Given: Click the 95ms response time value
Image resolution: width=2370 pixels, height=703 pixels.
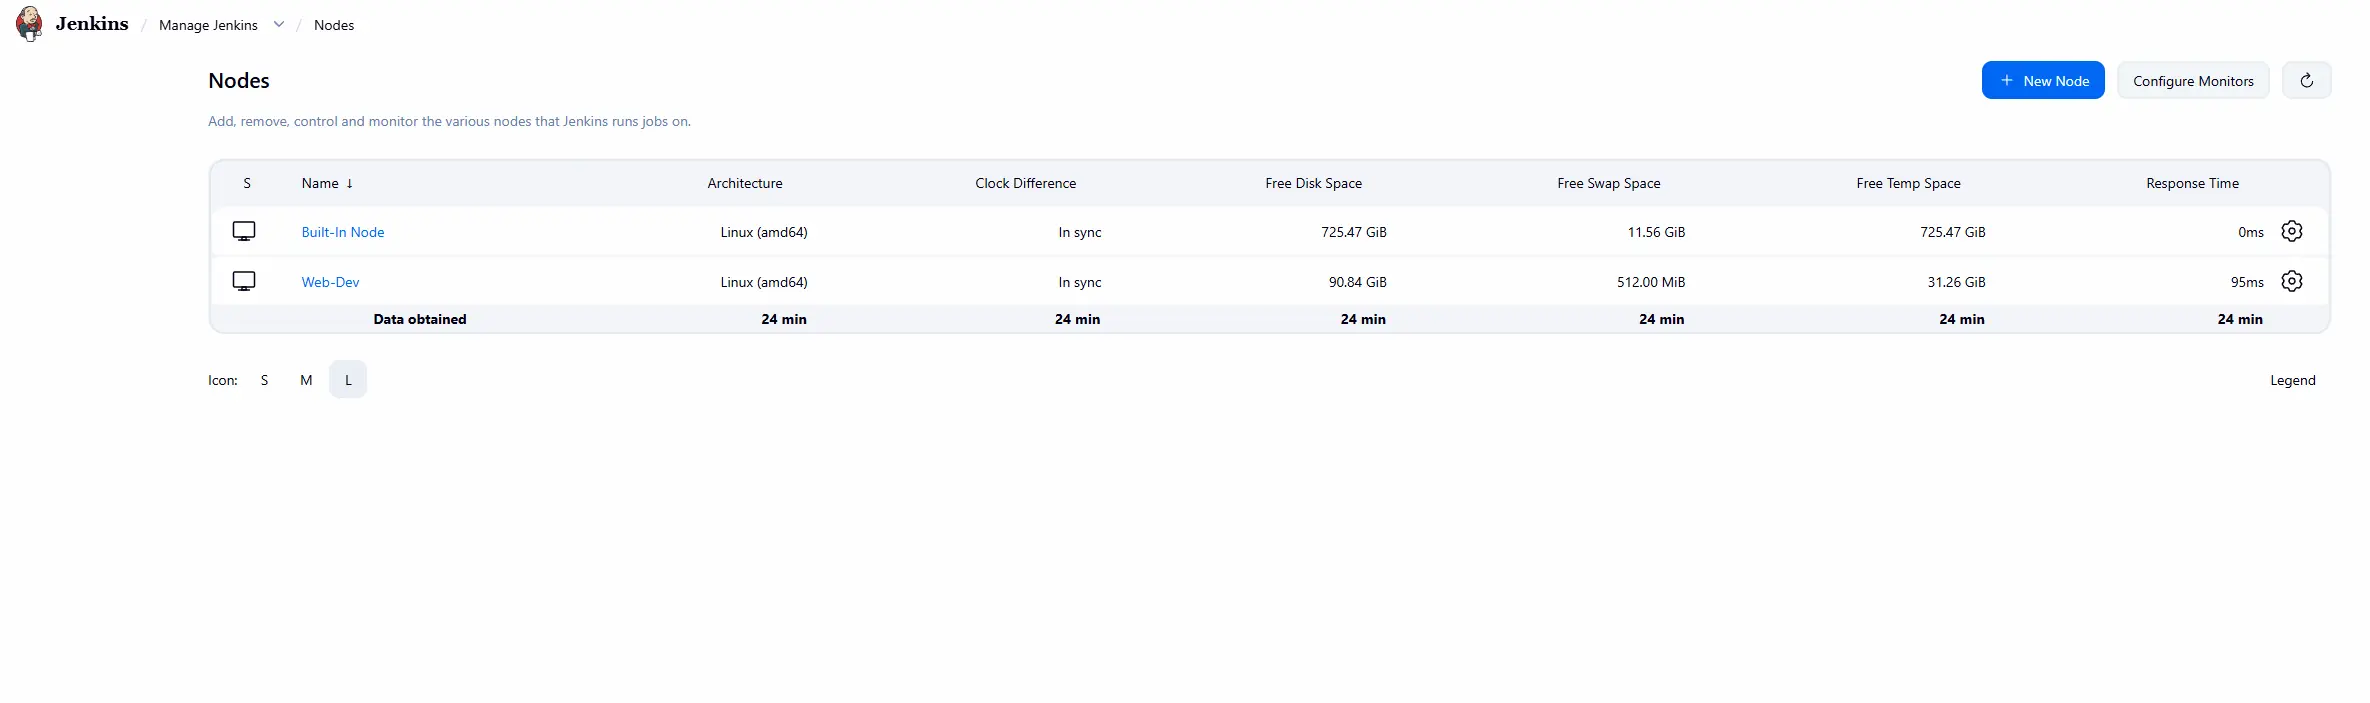Looking at the screenshot, I should 2247,282.
